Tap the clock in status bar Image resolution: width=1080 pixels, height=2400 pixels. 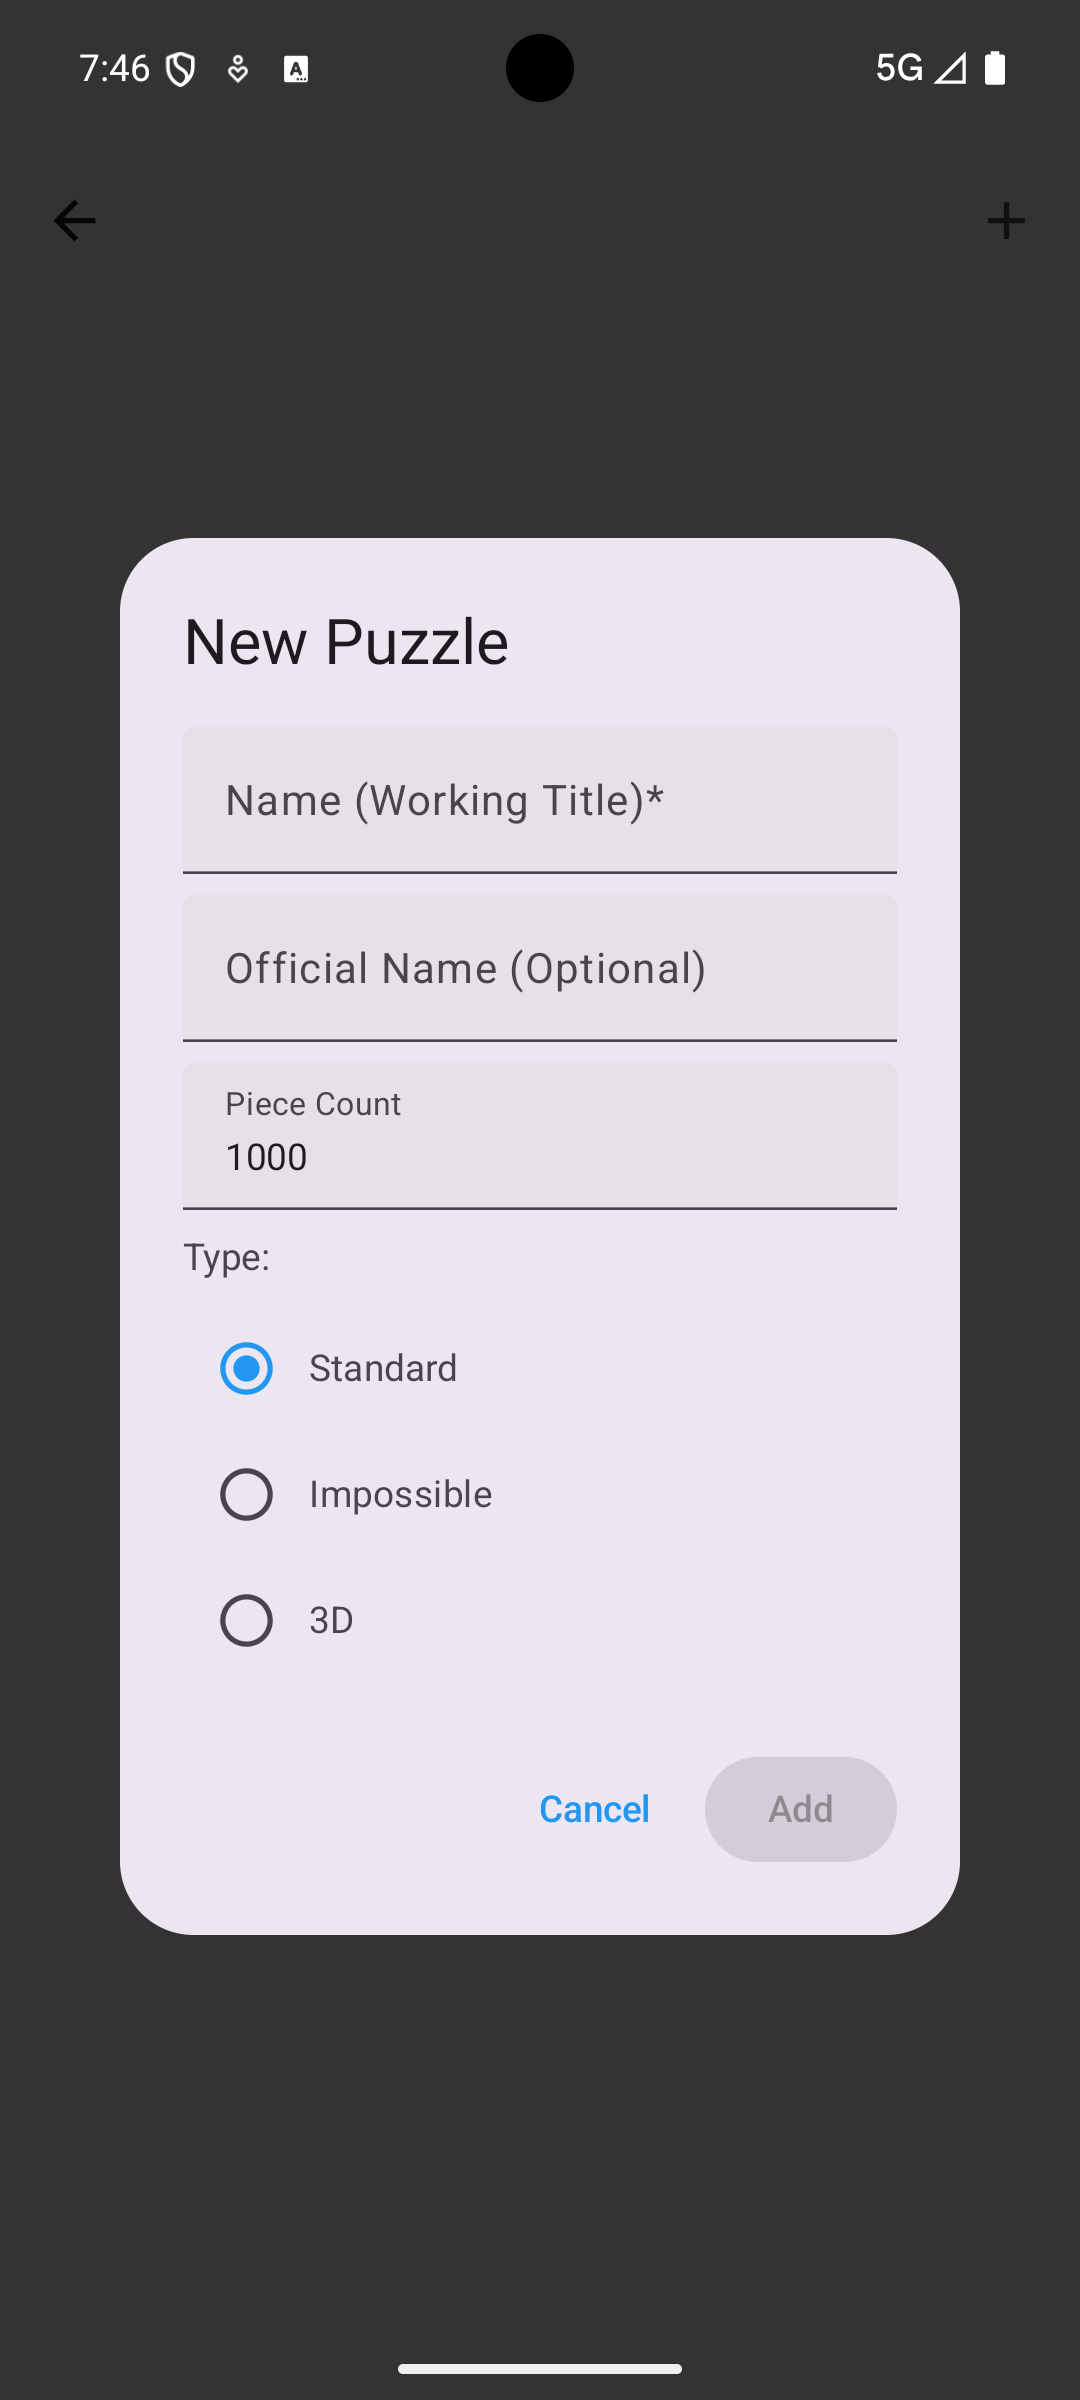click(114, 68)
